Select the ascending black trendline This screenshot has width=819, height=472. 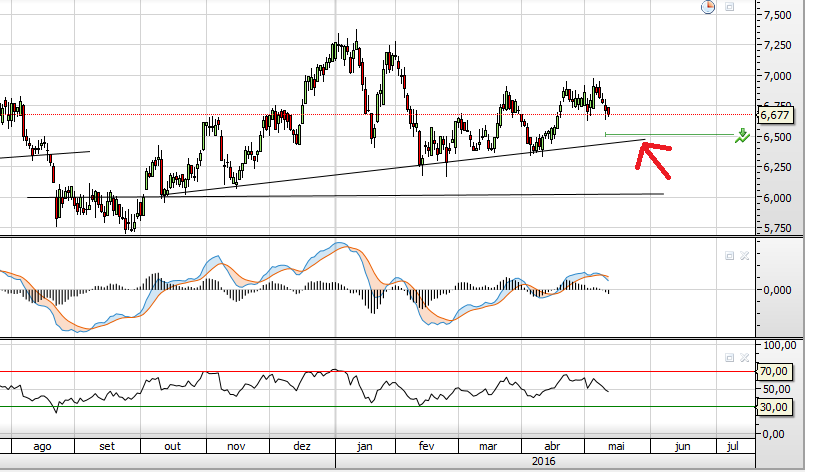coord(405,168)
